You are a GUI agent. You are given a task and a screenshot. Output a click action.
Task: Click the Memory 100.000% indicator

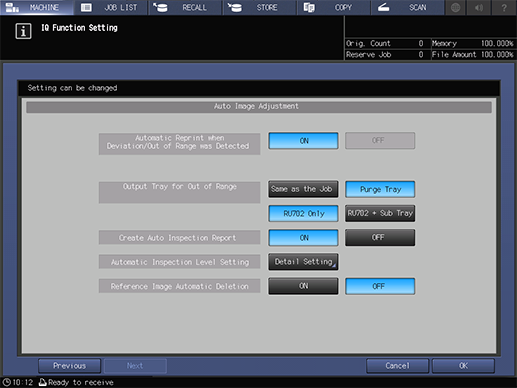[473, 43]
